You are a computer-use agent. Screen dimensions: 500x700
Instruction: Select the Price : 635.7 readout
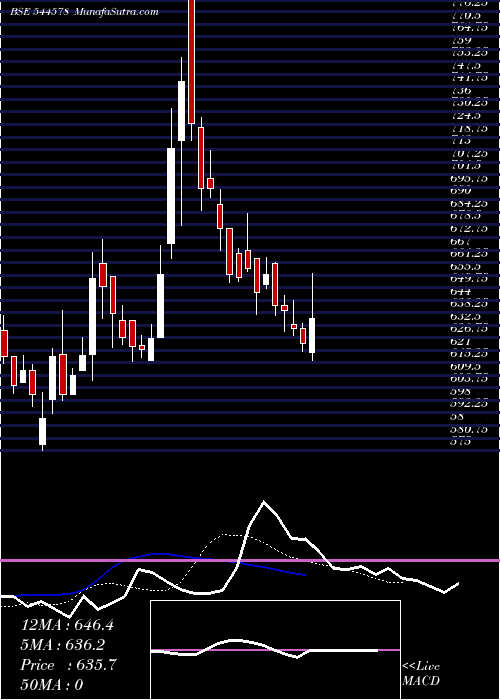pos(68,665)
